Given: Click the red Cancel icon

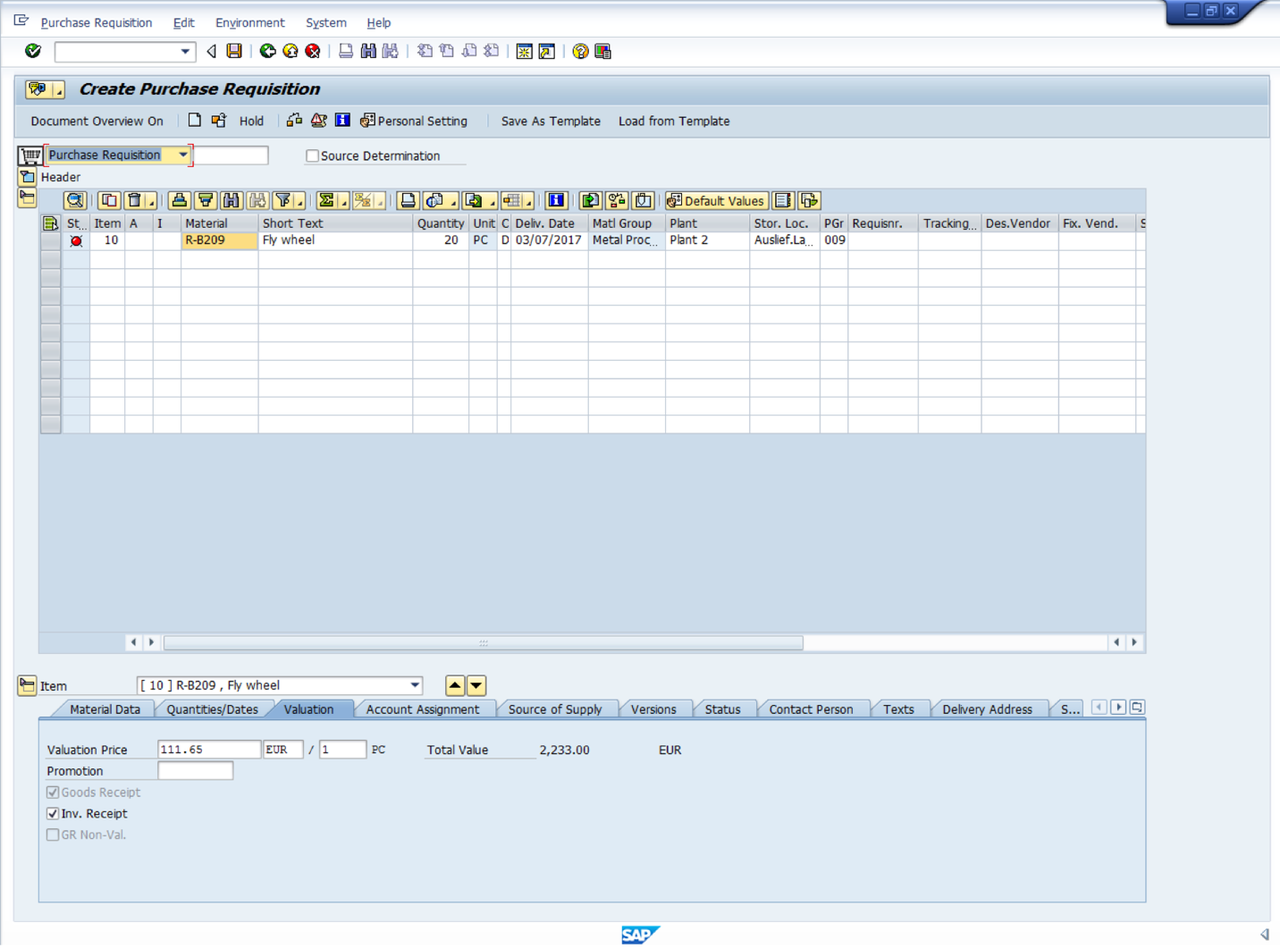Looking at the screenshot, I should 313,51.
